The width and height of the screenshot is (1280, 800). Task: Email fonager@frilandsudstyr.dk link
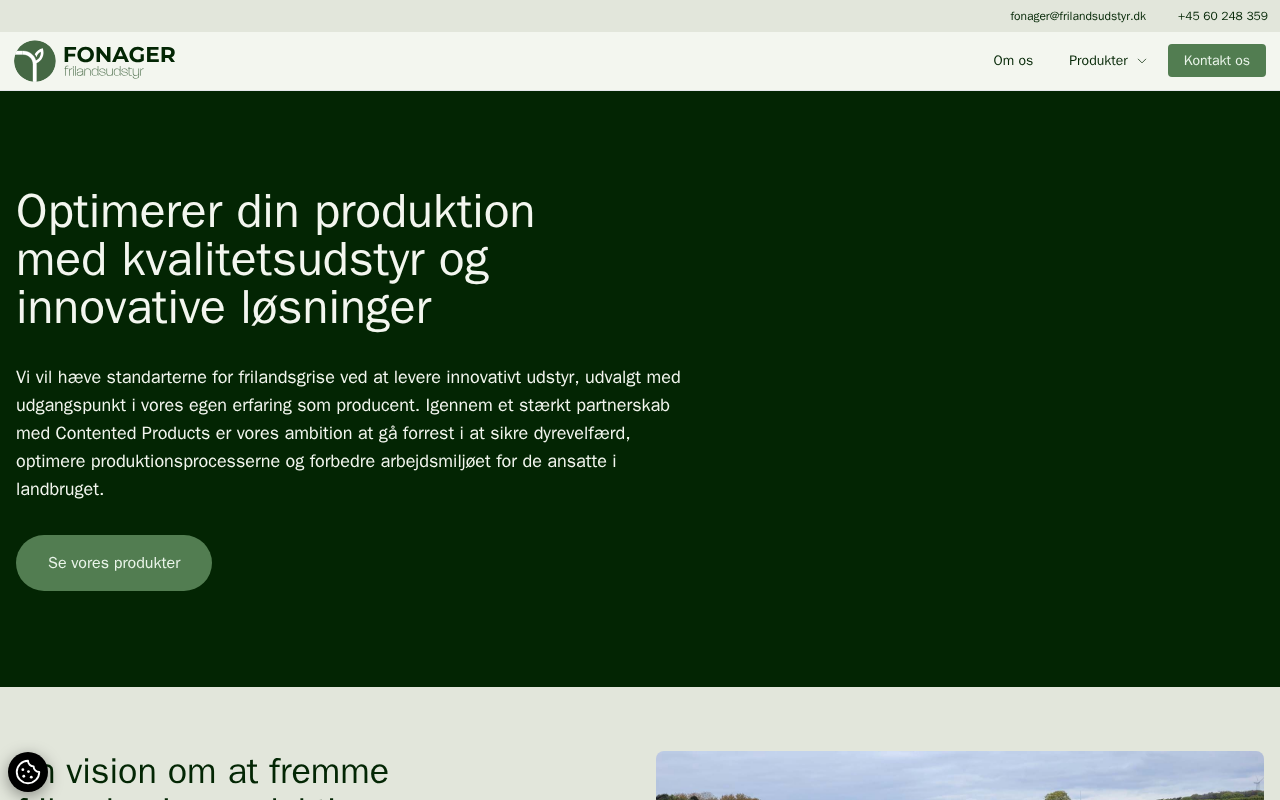pos(1078,16)
